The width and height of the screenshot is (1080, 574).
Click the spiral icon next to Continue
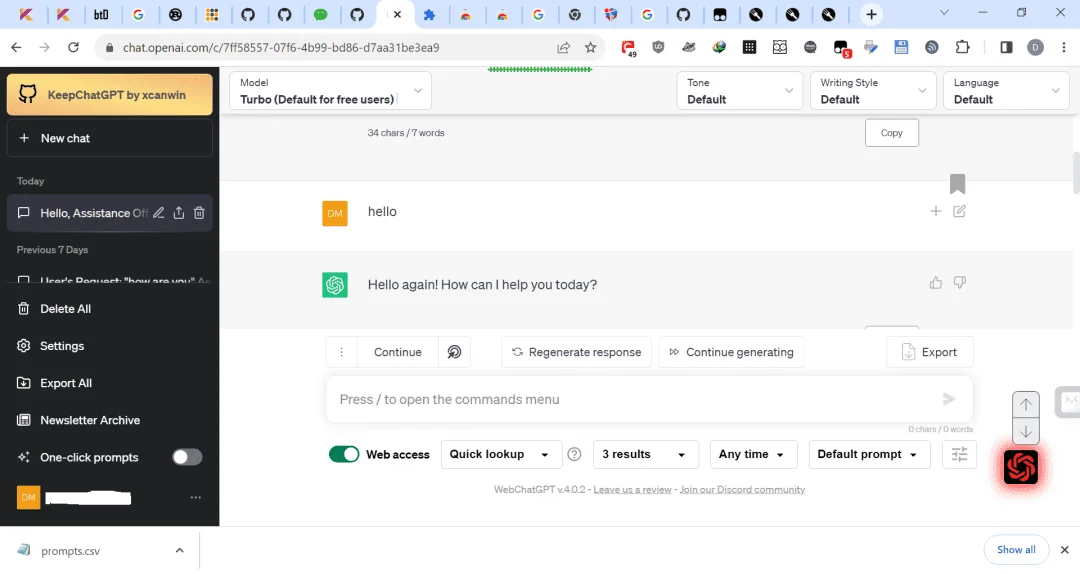(455, 352)
